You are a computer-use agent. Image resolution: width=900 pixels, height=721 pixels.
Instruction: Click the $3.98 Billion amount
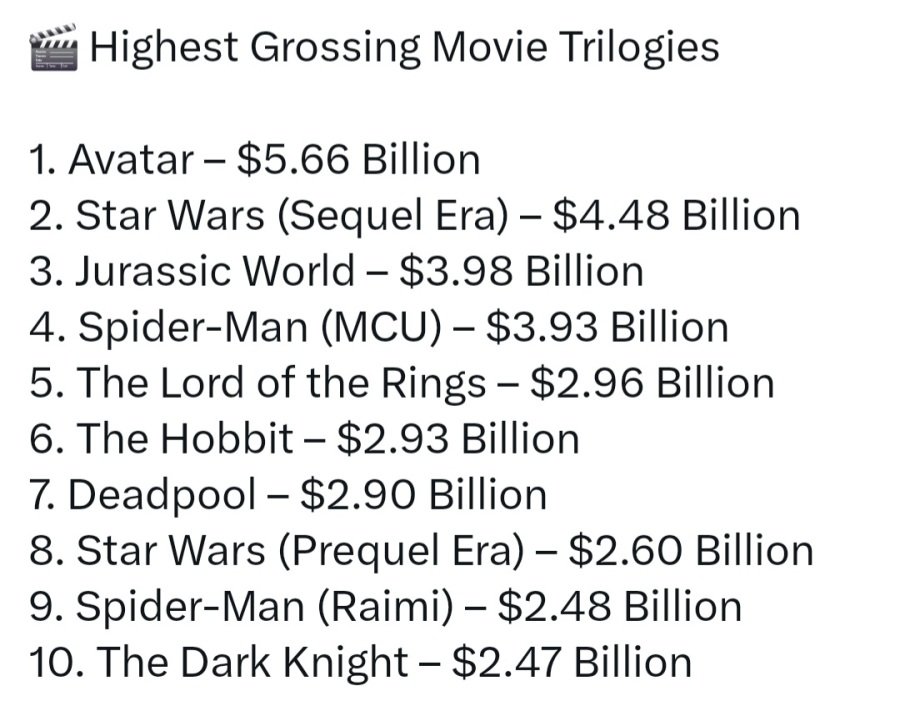point(520,272)
